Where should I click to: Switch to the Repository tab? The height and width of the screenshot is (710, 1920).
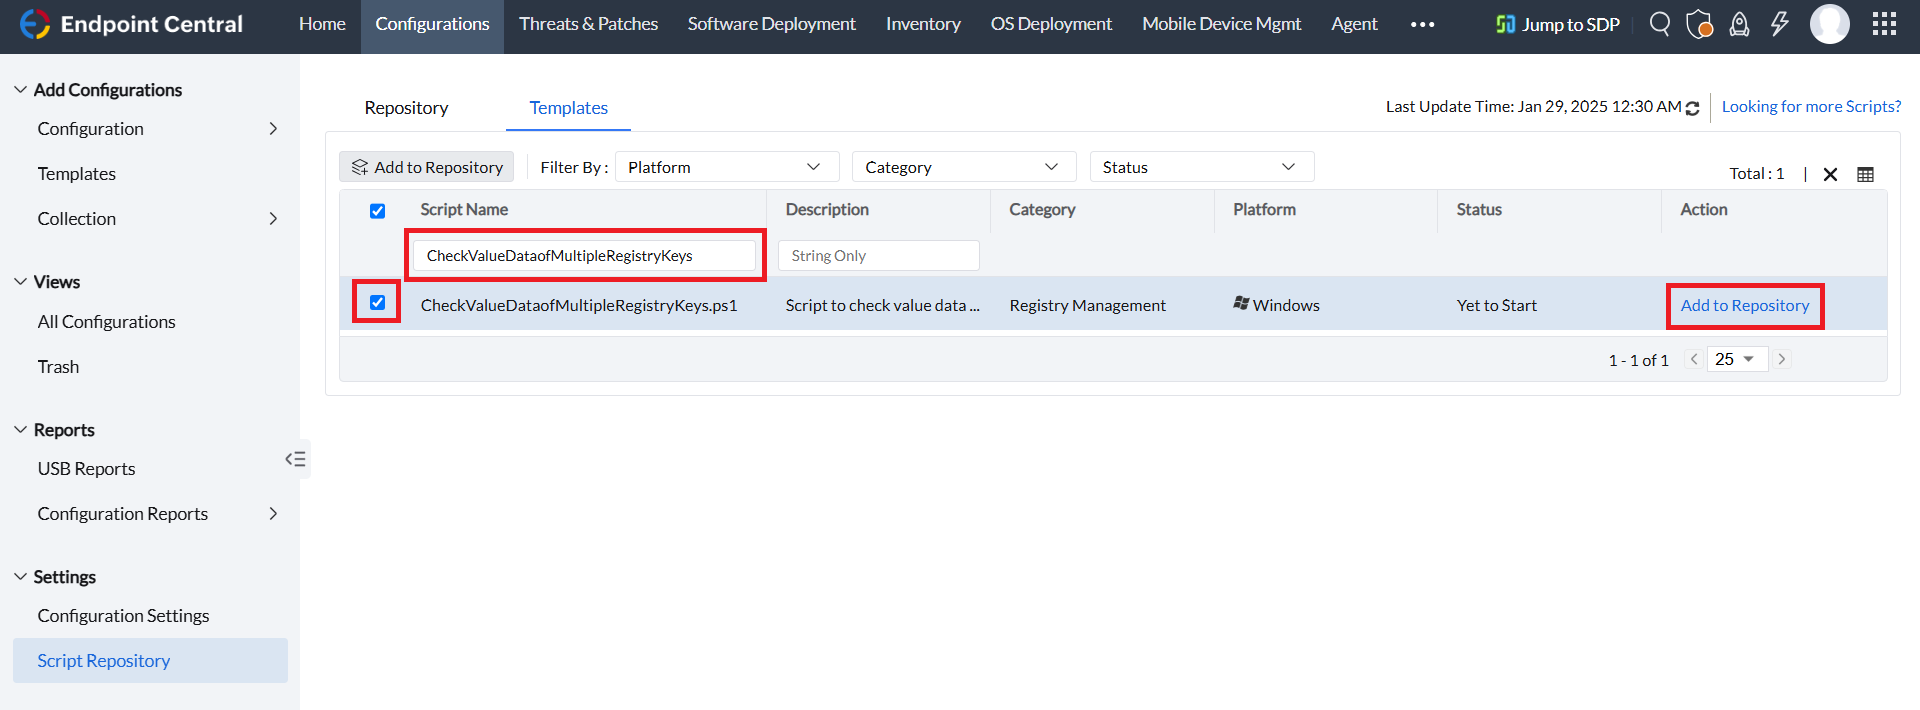(406, 108)
